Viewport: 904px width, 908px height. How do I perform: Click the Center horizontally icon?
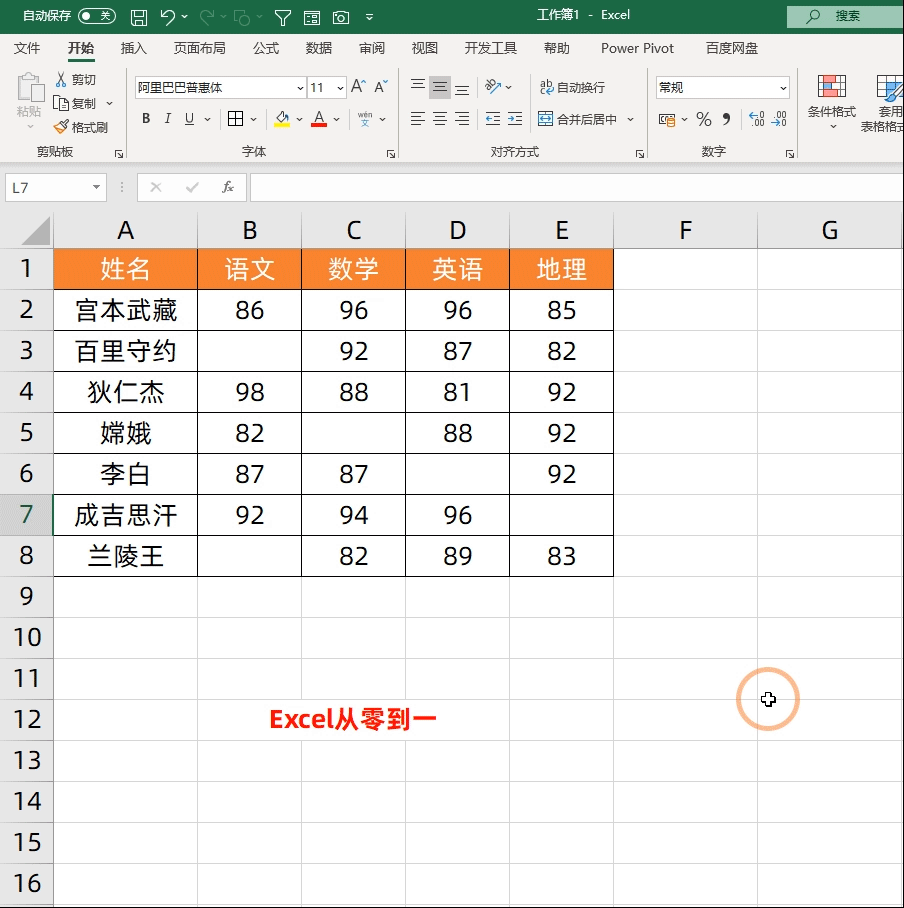[x=440, y=119]
